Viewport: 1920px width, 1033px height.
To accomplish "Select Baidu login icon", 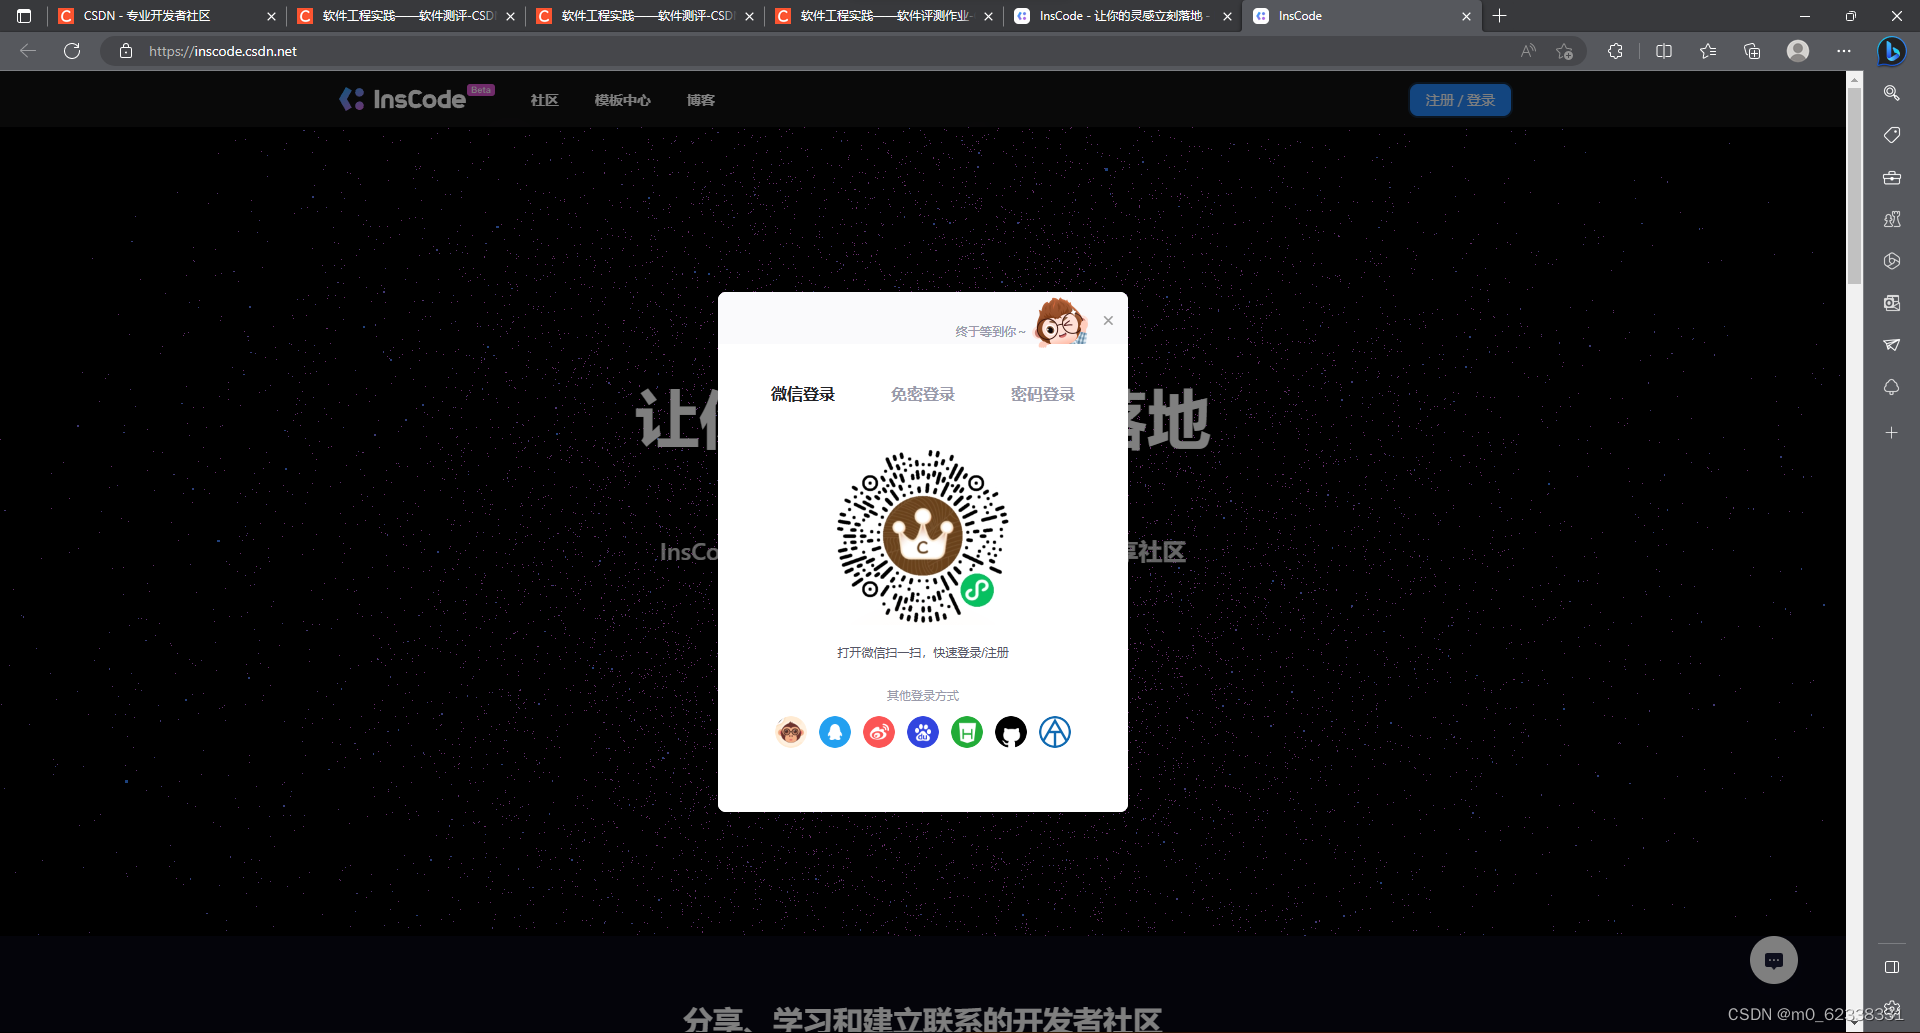I will coord(923,731).
